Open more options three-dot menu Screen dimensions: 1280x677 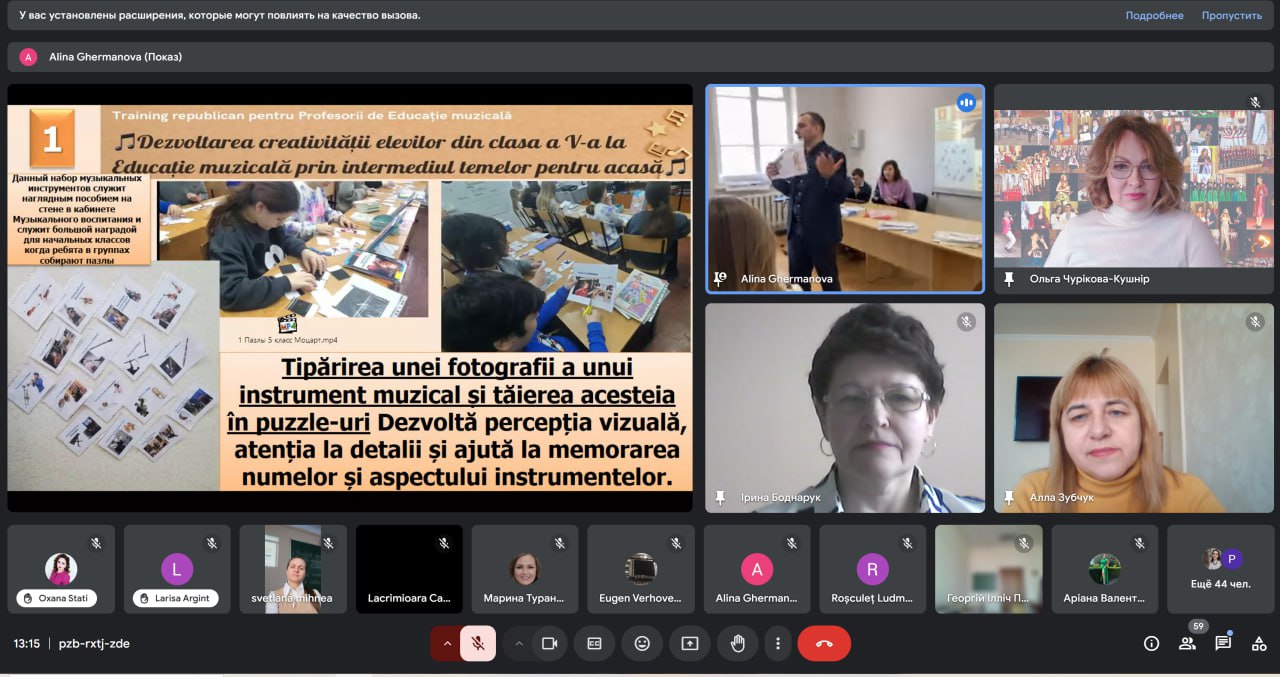tap(778, 644)
